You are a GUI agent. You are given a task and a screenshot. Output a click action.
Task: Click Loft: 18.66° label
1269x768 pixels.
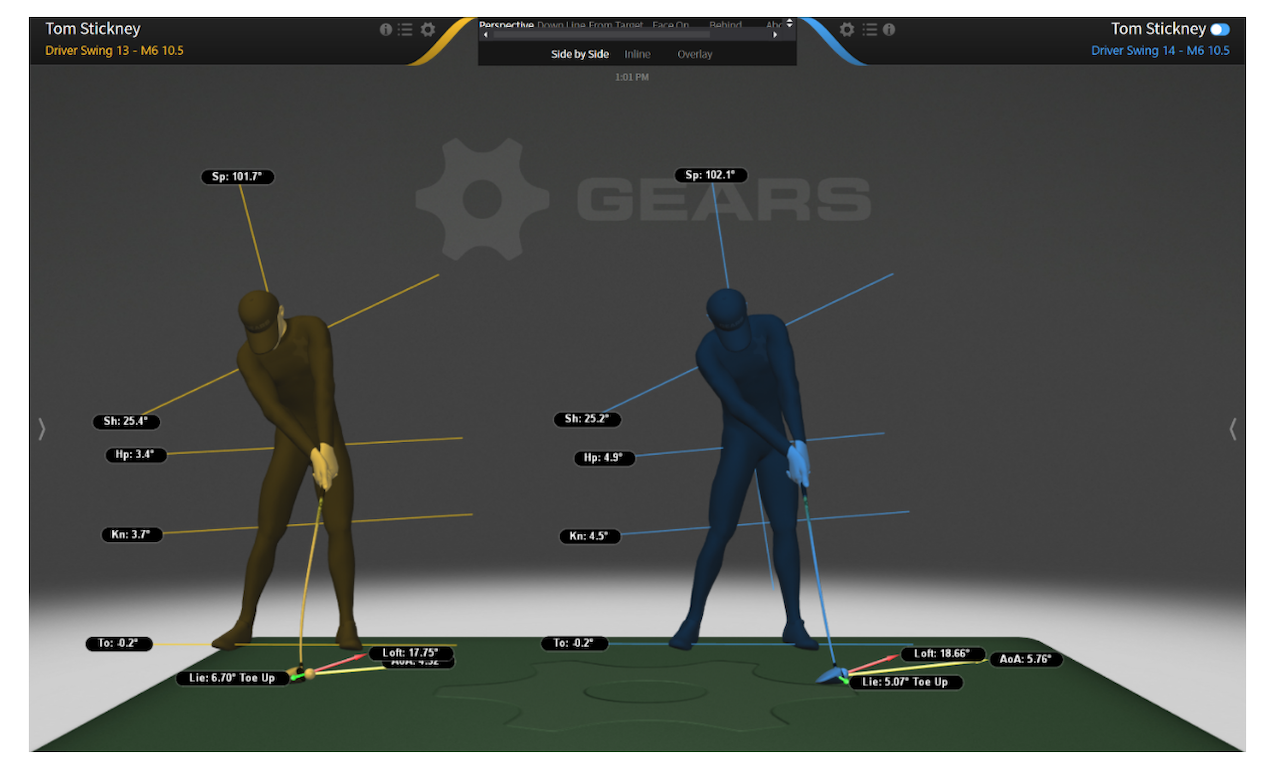pyautogui.click(x=944, y=654)
